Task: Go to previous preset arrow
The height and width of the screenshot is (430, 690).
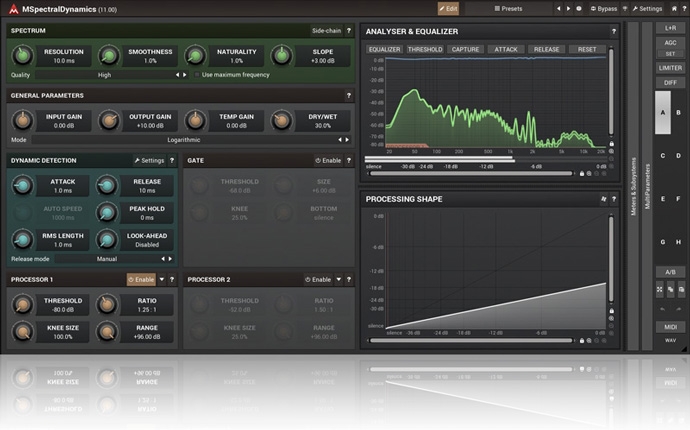Action: [558, 8]
